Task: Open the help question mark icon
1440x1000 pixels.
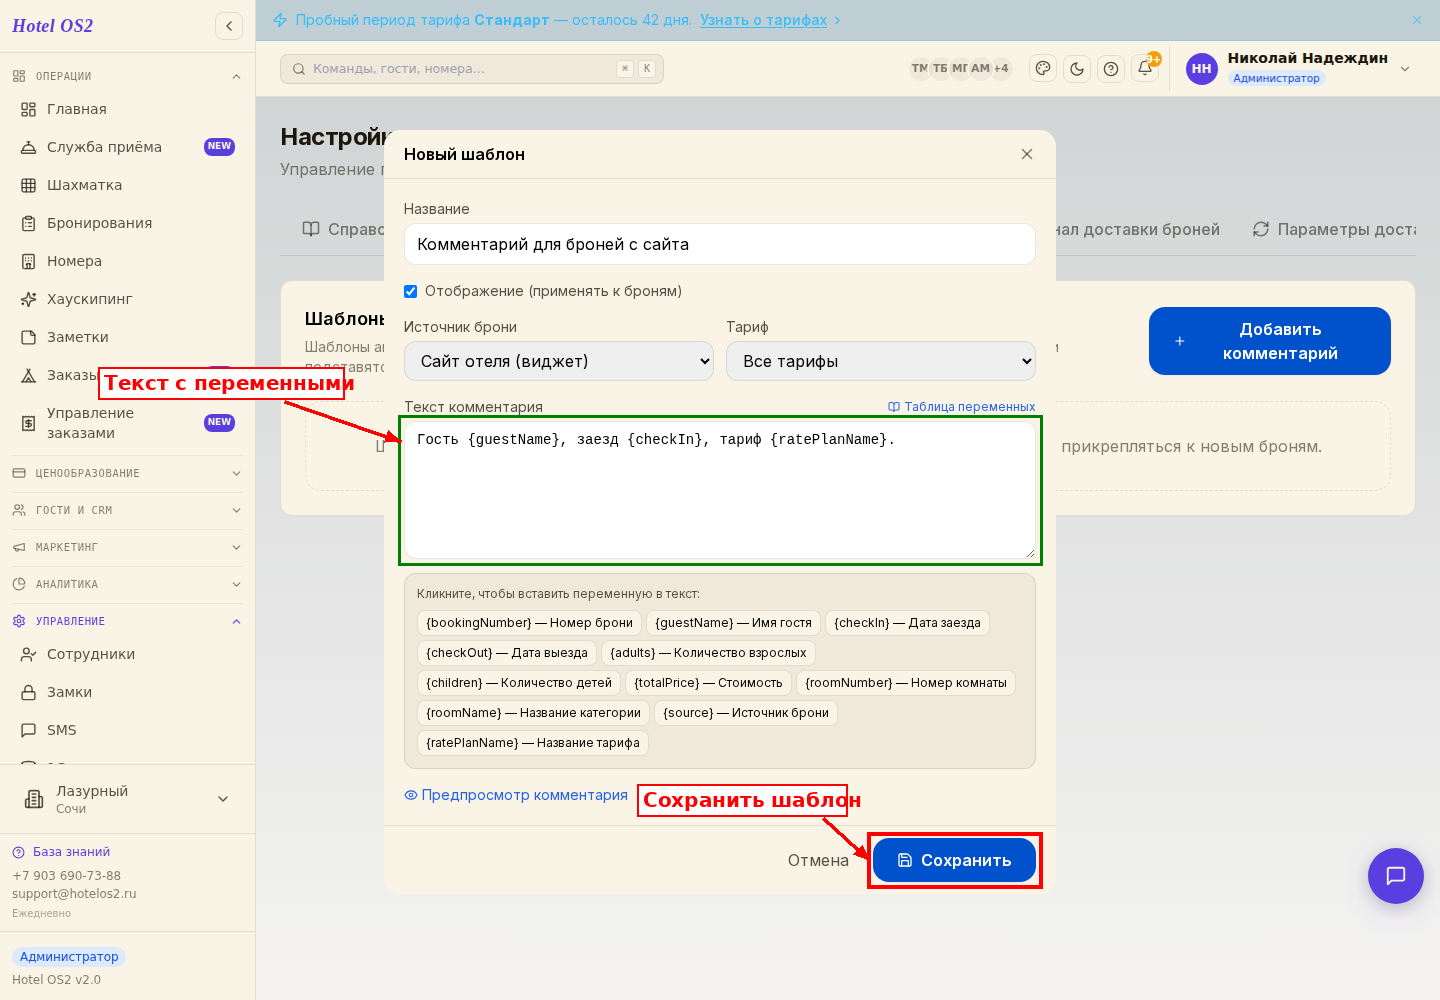Action: tap(1111, 69)
